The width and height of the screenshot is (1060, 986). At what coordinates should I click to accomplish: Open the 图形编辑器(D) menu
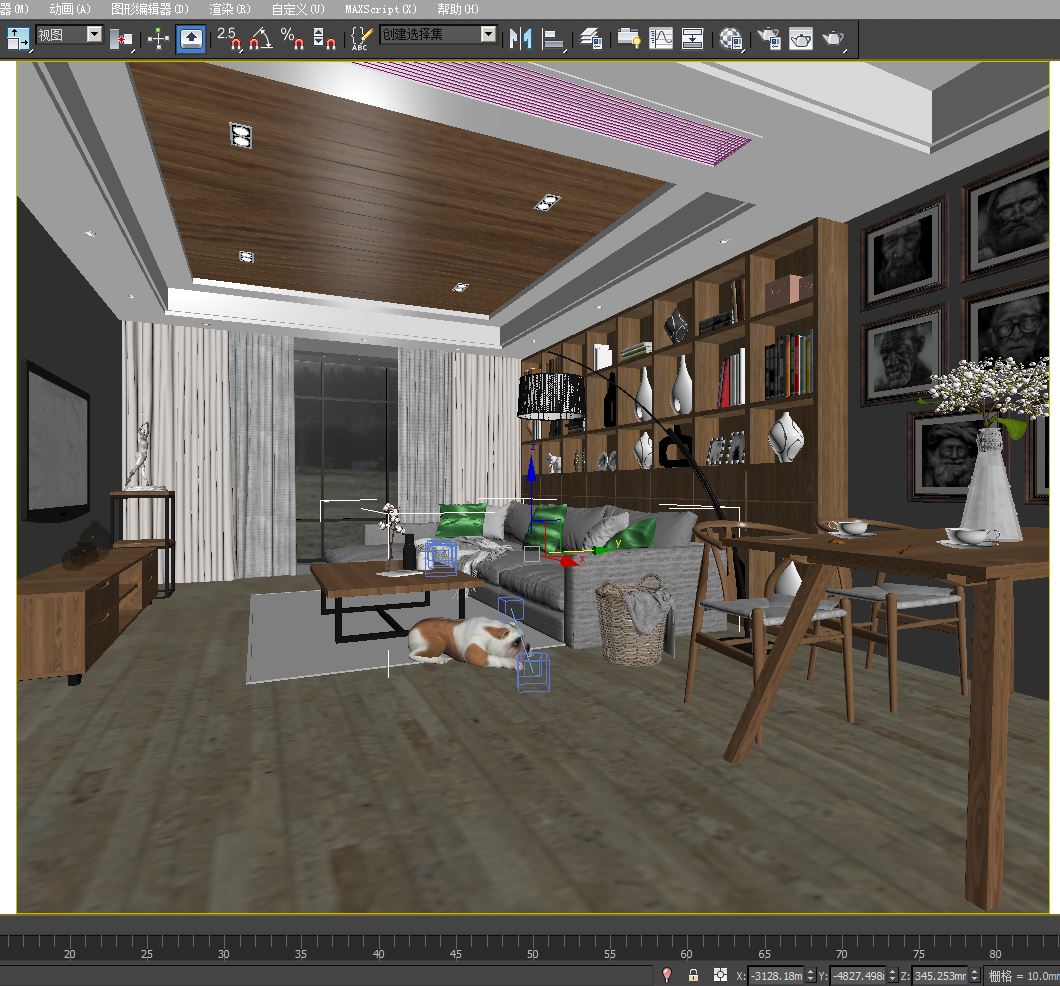tap(150, 9)
